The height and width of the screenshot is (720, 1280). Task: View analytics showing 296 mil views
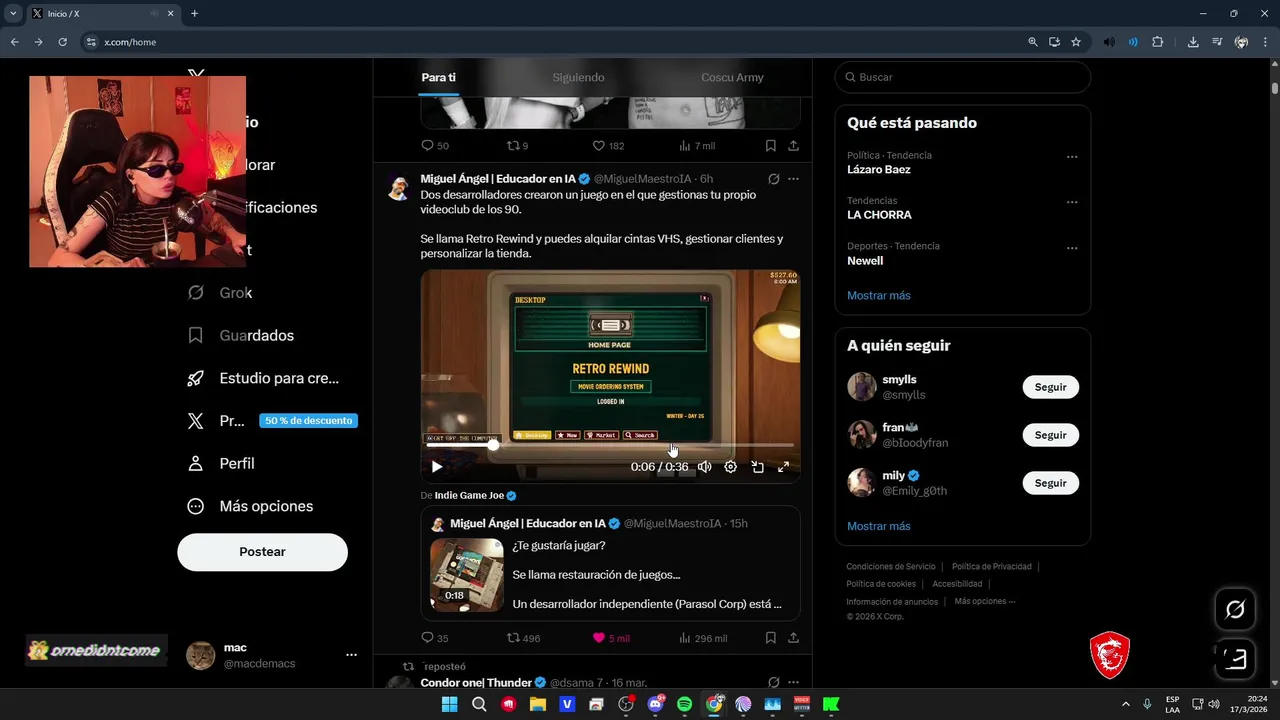point(702,638)
